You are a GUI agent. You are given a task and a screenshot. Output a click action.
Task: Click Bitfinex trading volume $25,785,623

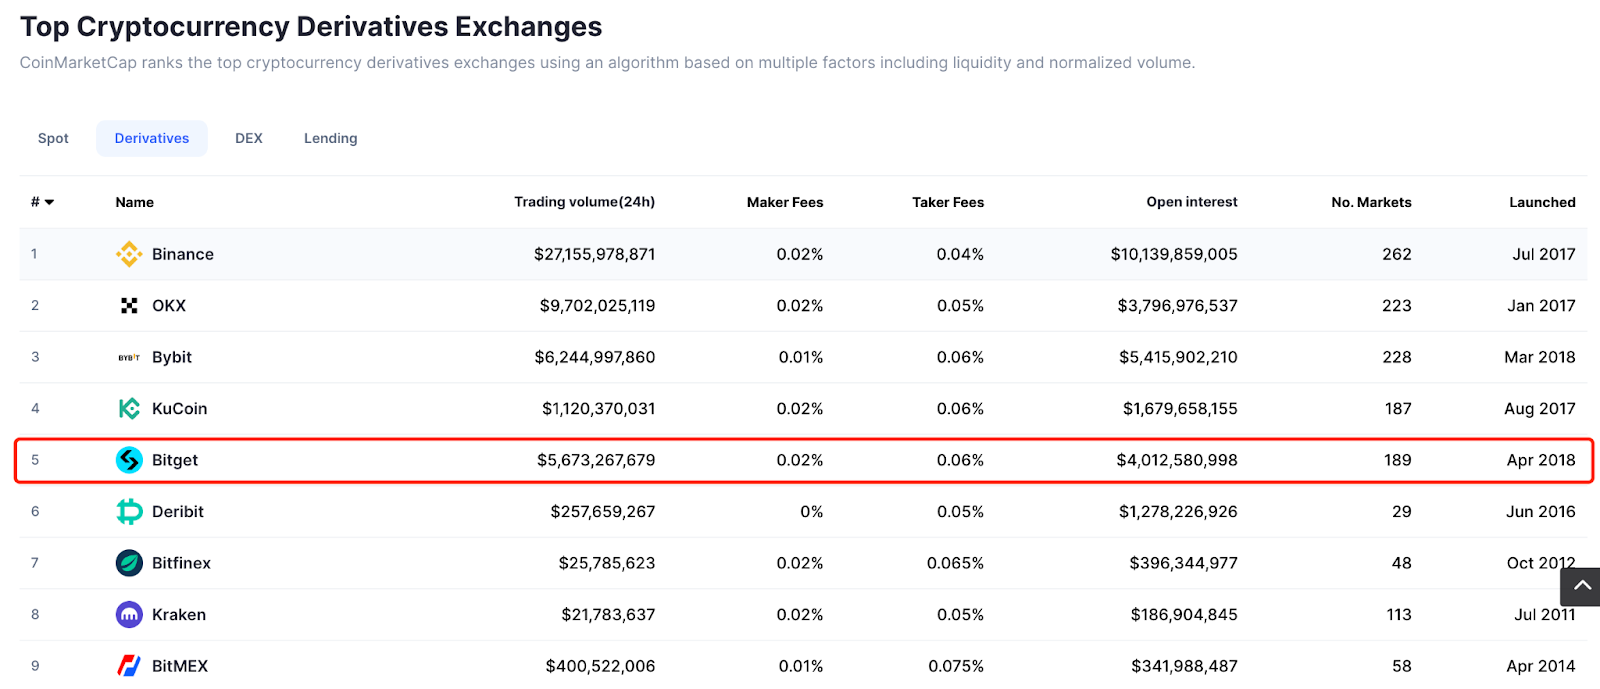(607, 563)
